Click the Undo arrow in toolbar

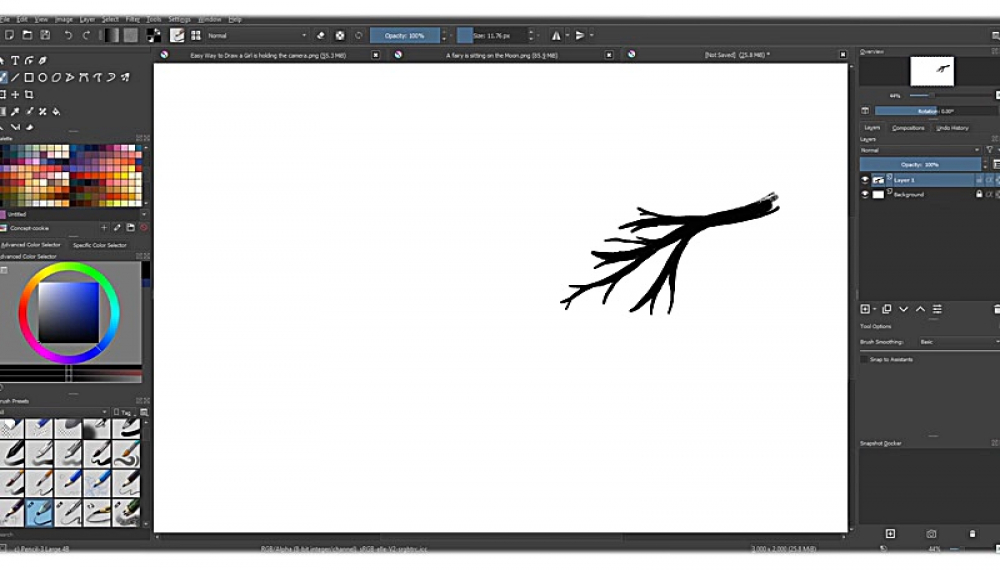tap(68, 35)
